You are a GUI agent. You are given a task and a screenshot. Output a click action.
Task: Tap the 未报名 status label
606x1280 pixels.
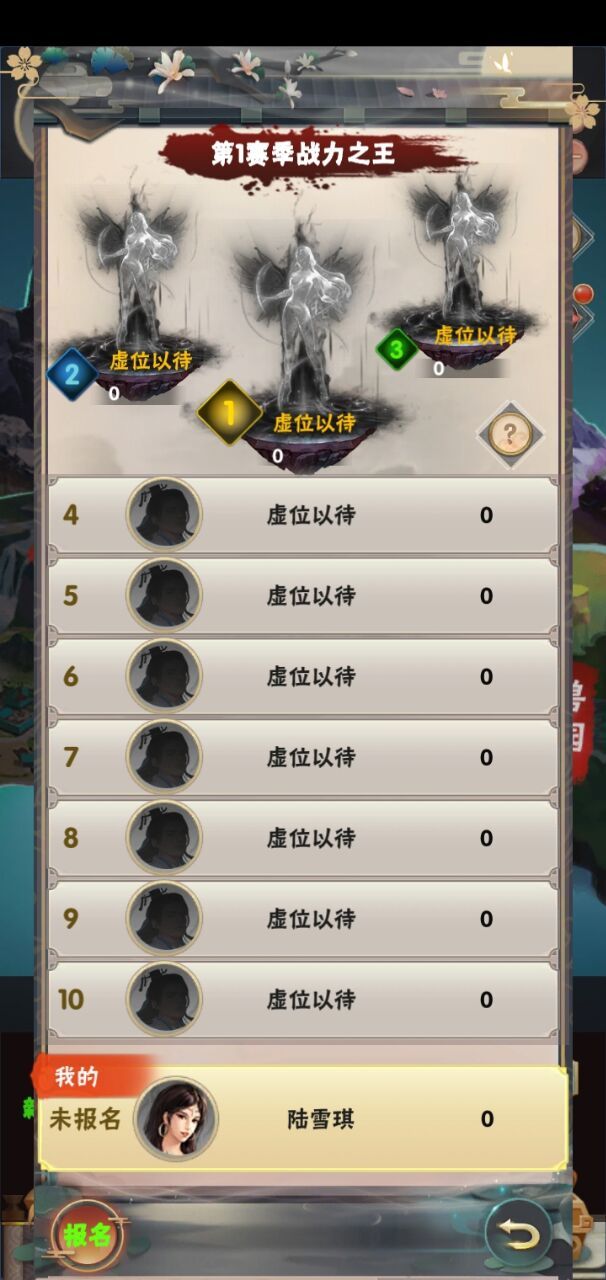point(85,1119)
